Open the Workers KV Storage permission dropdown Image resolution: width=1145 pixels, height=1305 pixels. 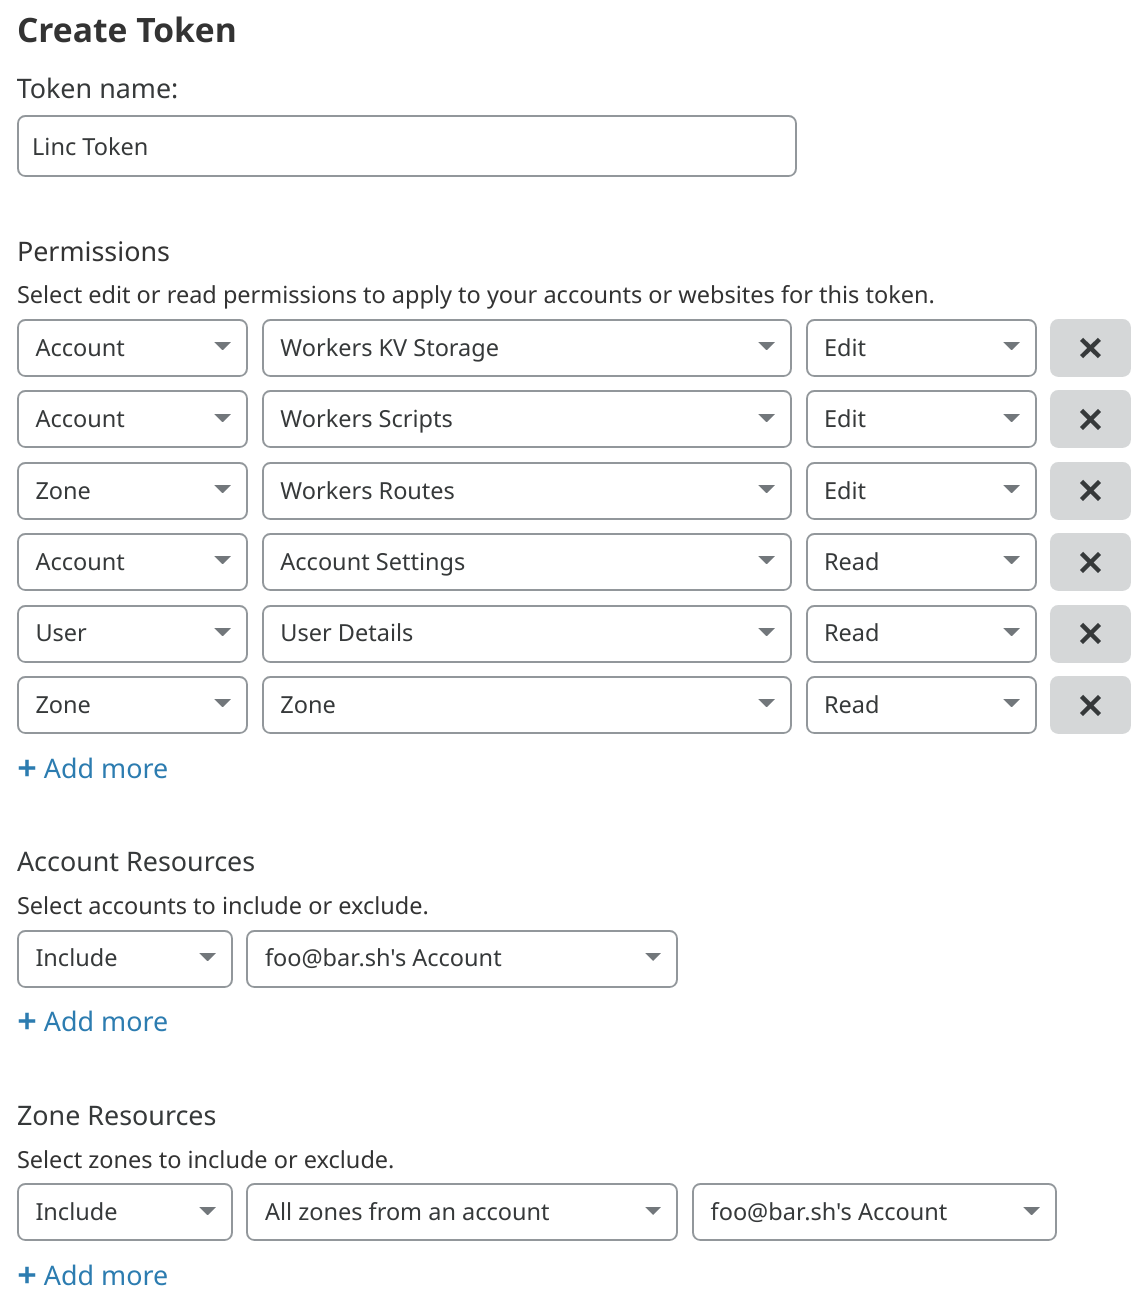[527, 348]
